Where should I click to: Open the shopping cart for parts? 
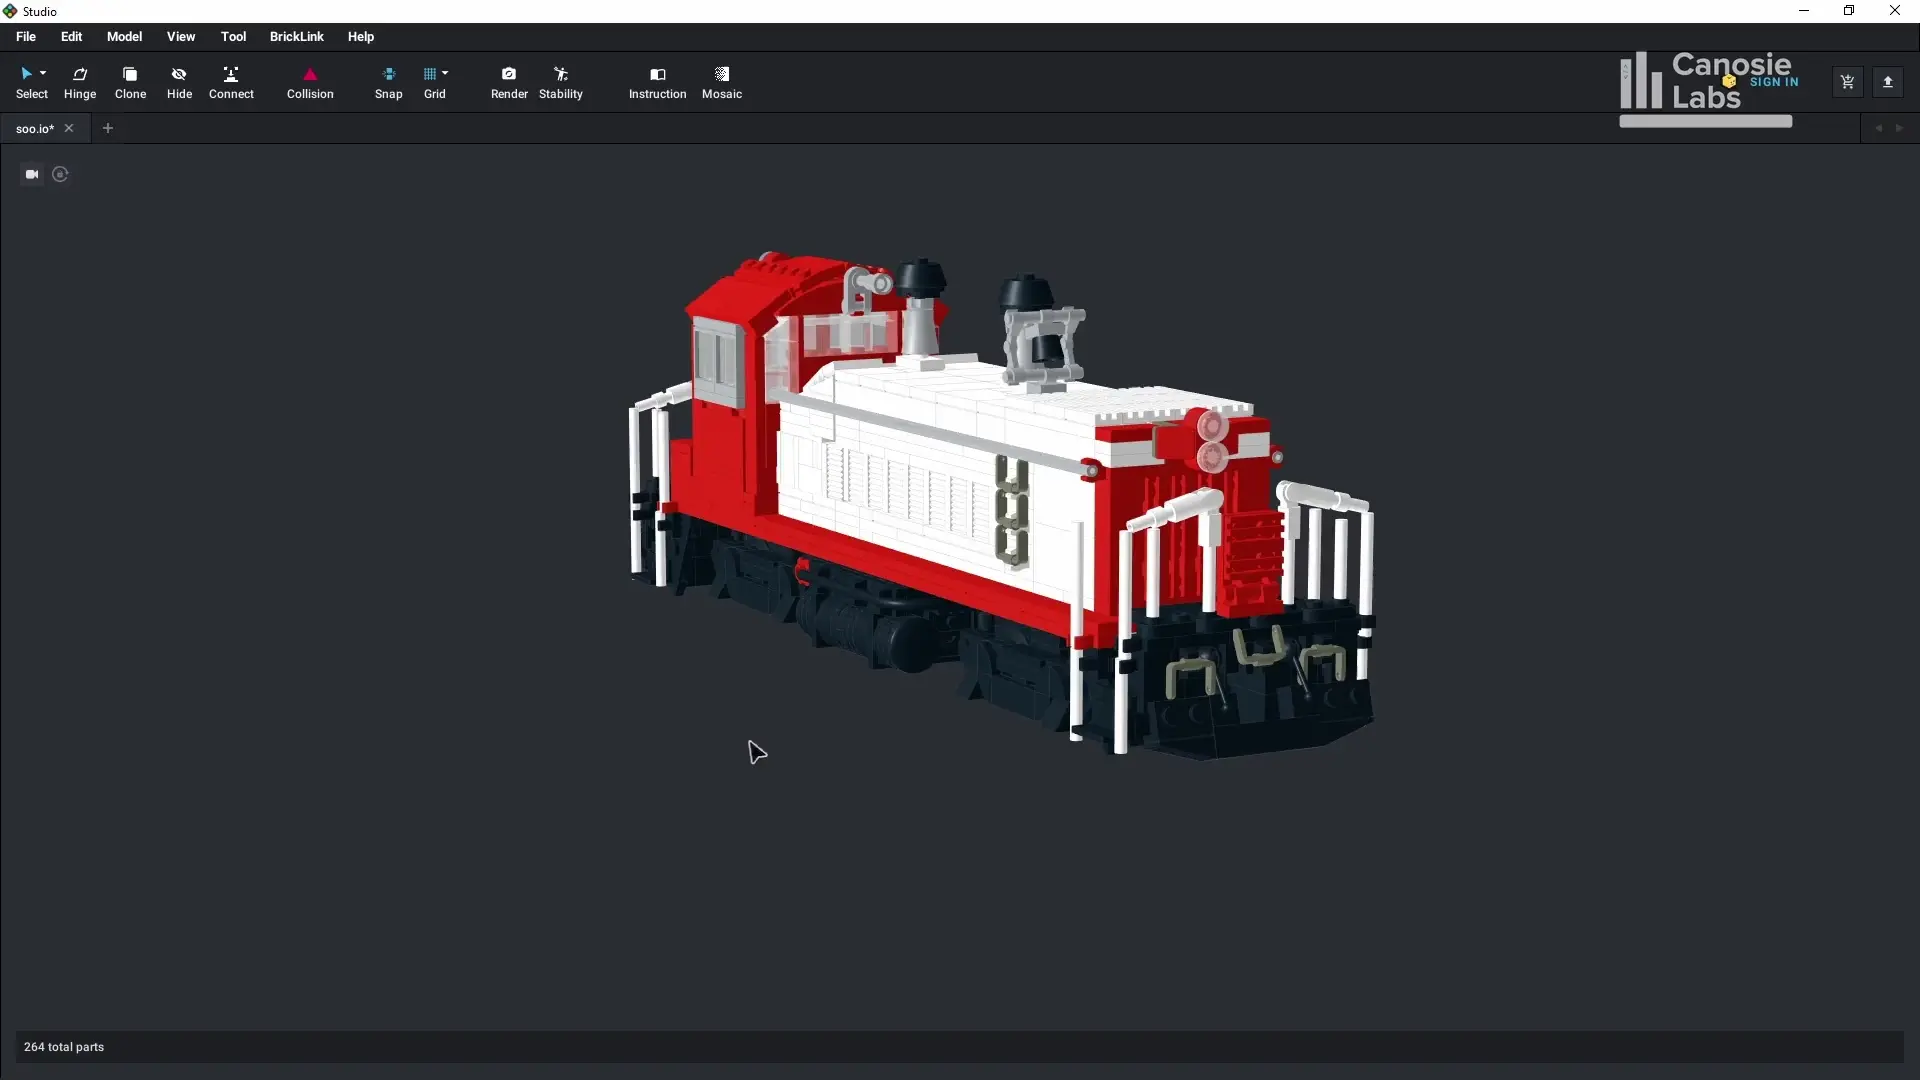[1847, 82]
